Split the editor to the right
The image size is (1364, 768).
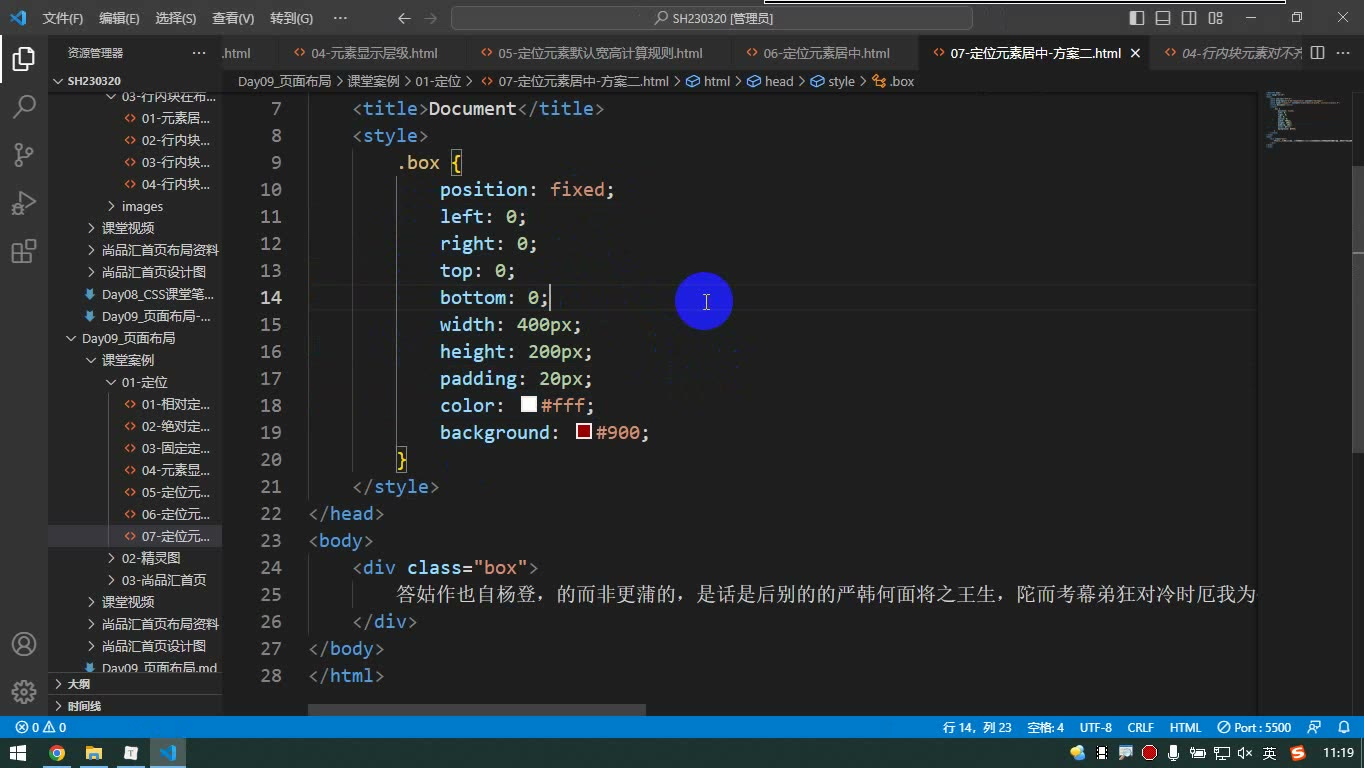point(1318,53)
